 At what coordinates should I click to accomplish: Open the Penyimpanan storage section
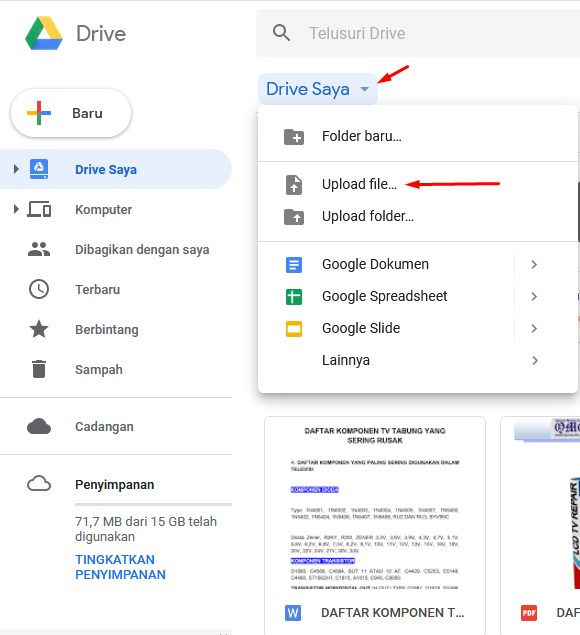(115, 485)
